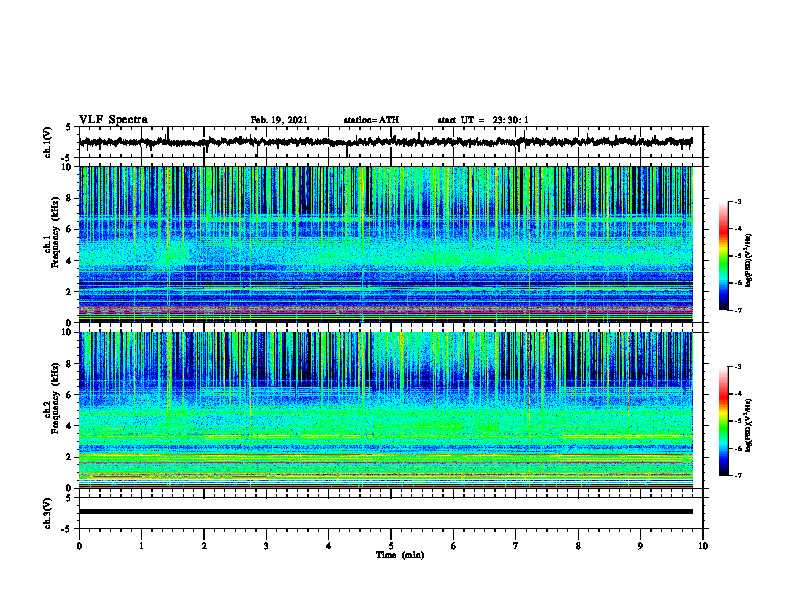Click the ch.2 spectrogram color scale bar
Screen dimensions: 792x612
[723, 421]
